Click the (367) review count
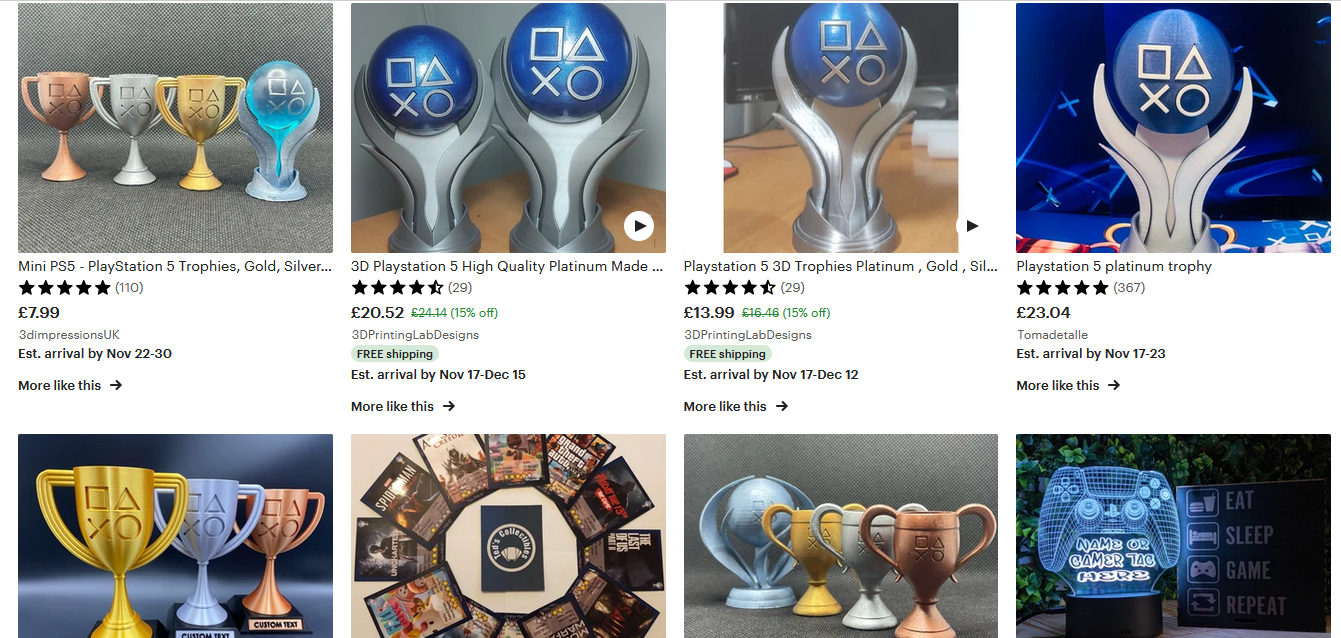Screen dimensions: 1341x638 pos(1129,288)
